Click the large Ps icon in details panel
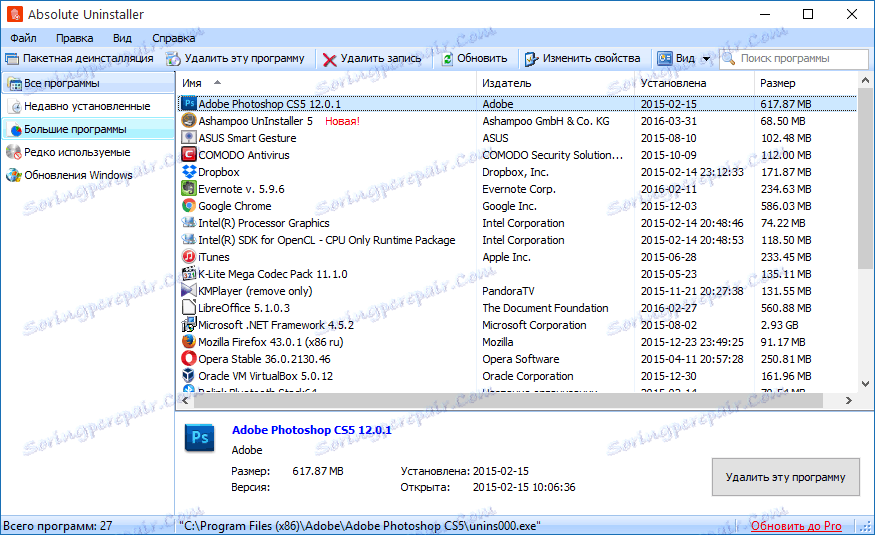 point(200,437)
